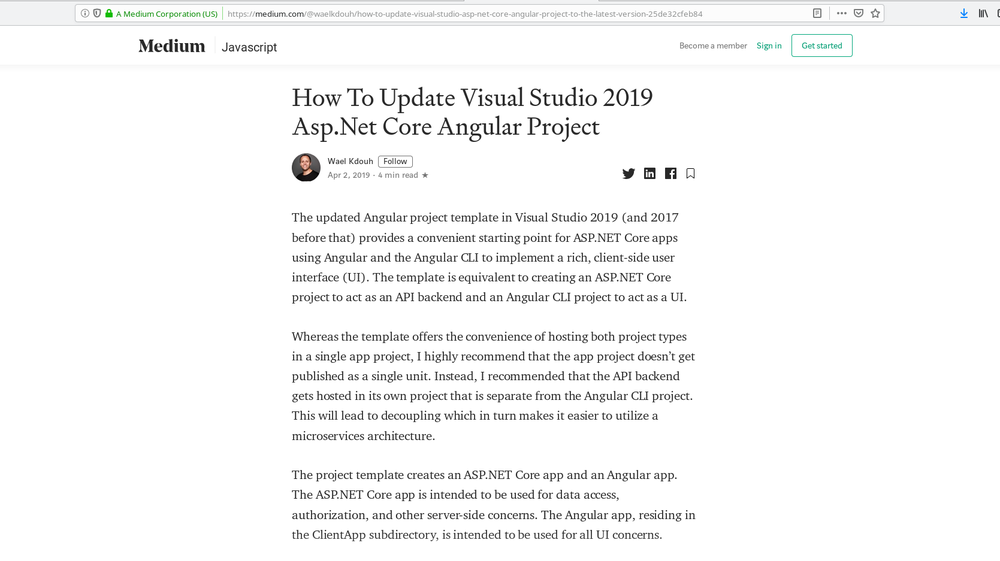Open the Firefox library icon
This screenshot has width=1000, height=561.
pos(983,13)
